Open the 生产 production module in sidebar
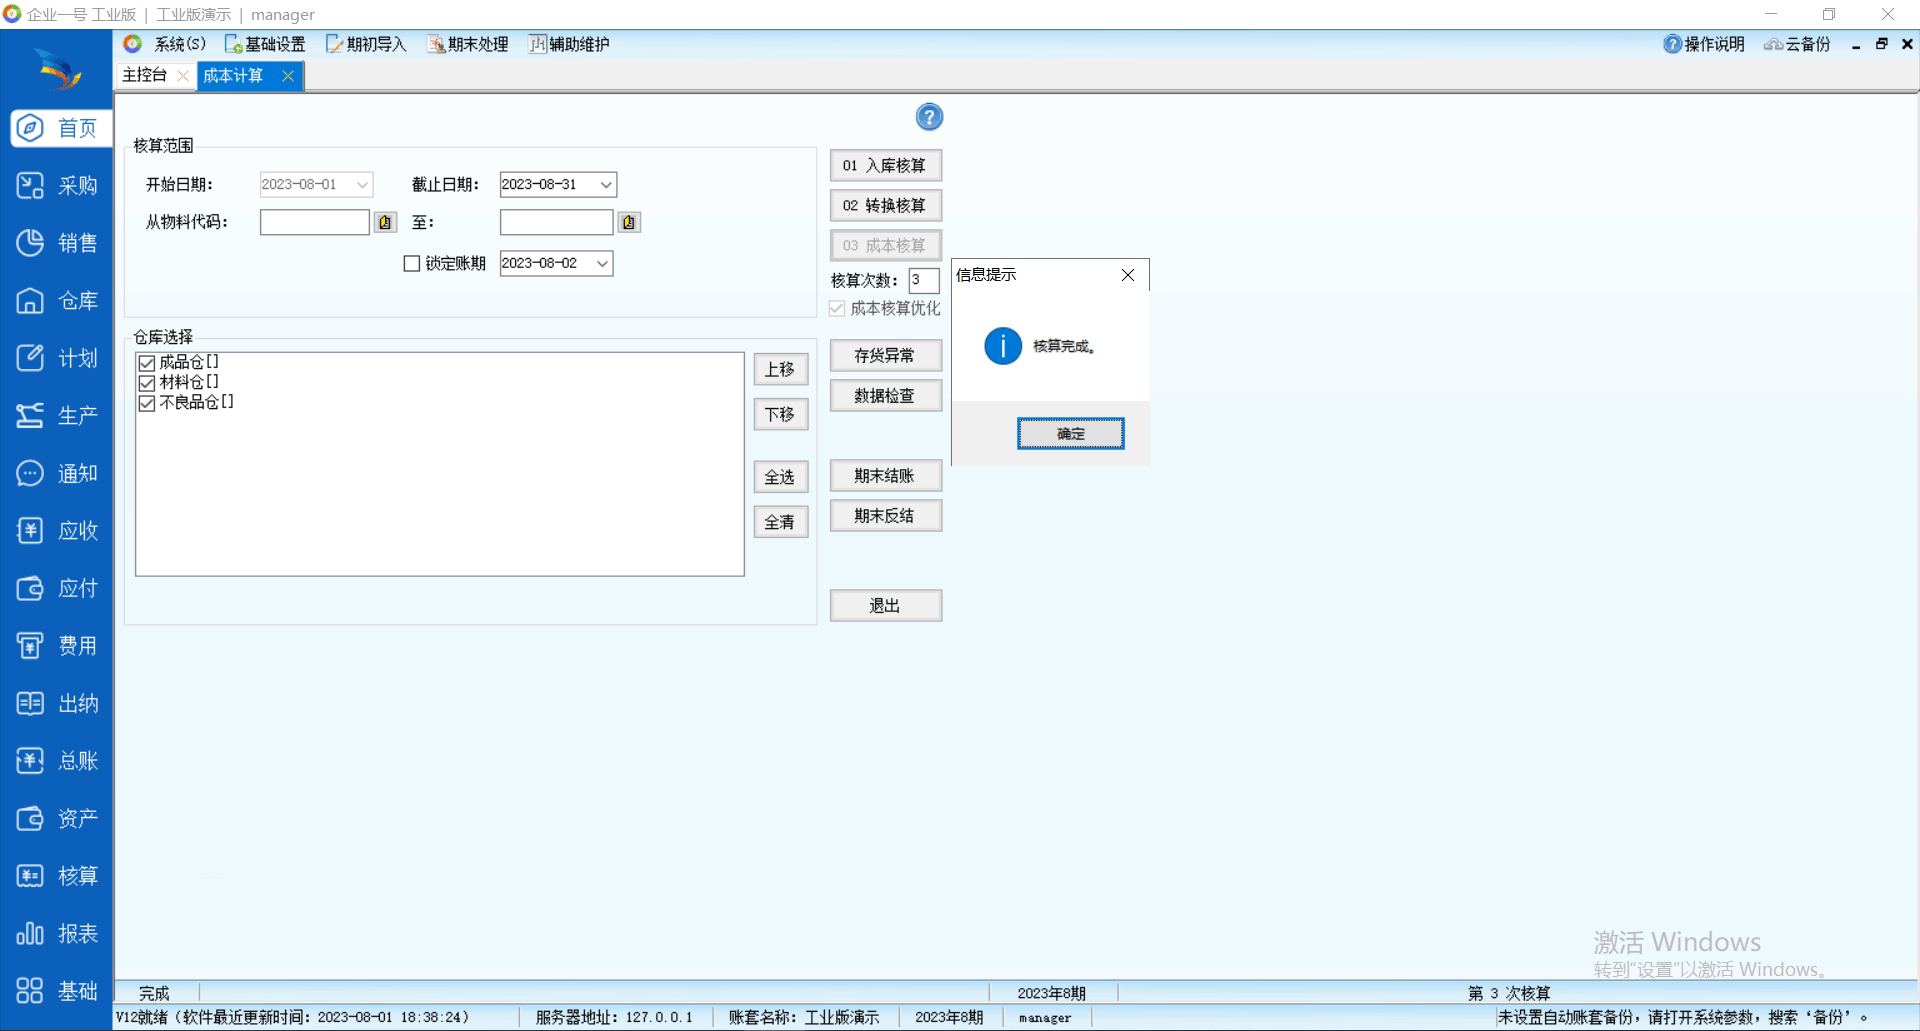Viewport: 1920px width, 1031px height. point(57,416)
